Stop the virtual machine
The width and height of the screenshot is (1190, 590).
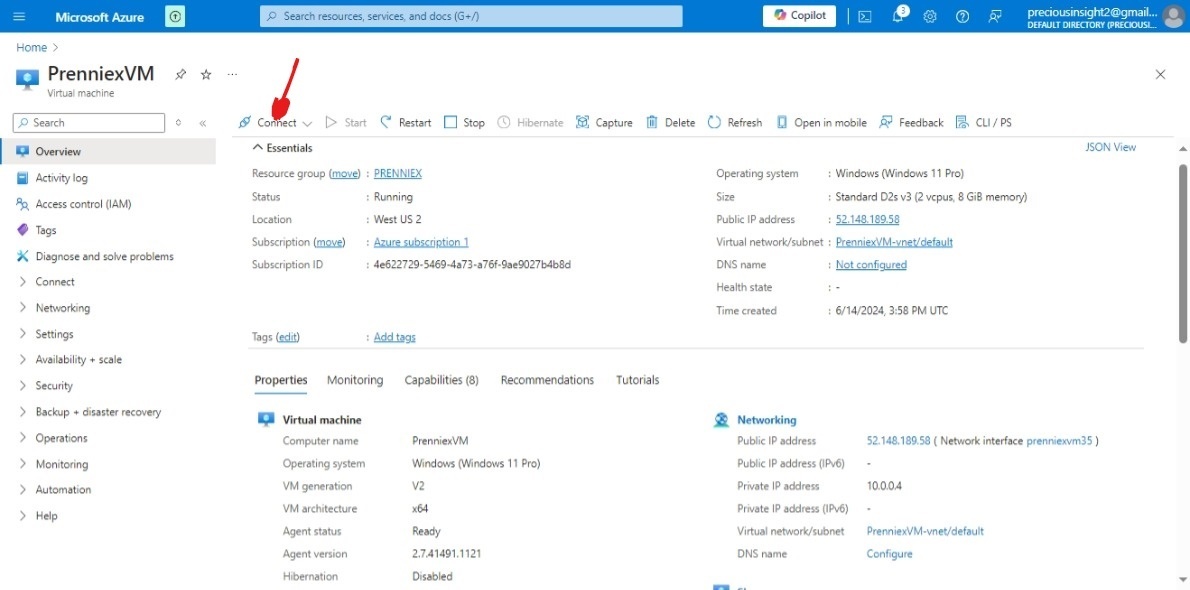[x=464, y=122]
